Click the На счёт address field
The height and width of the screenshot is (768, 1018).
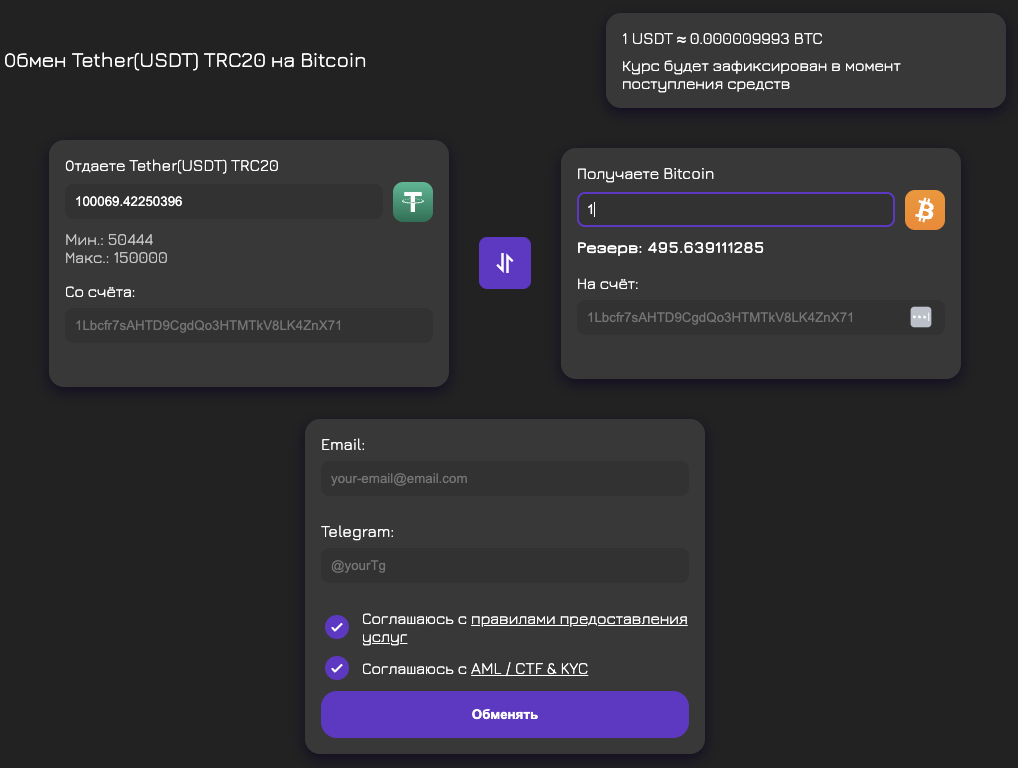(x=740, y=317)
